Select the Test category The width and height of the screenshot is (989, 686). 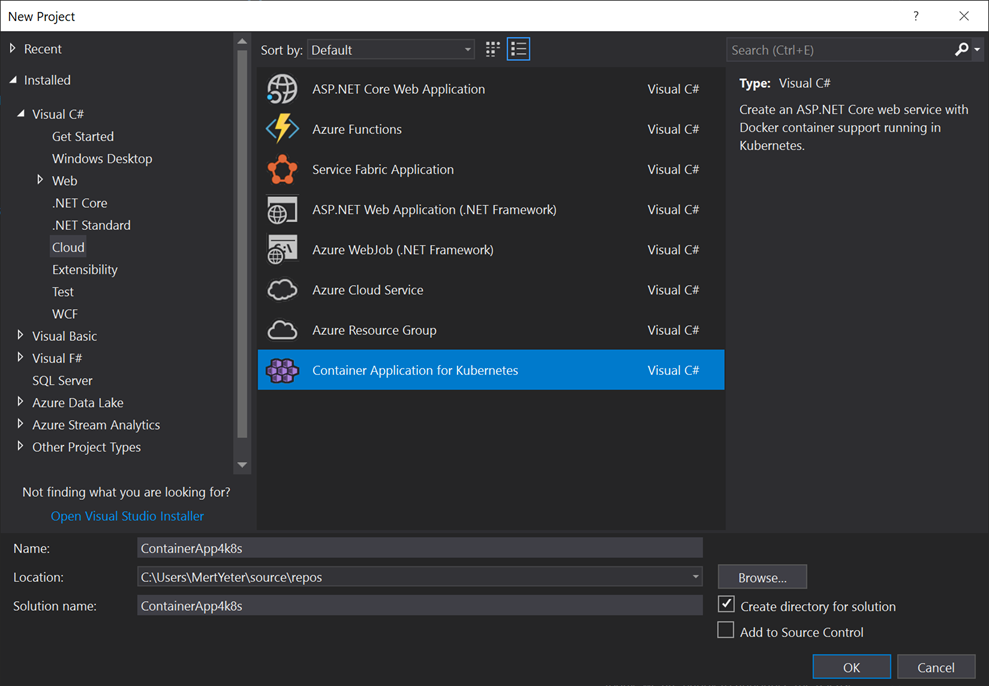pyautogui.click(x=62, y=291)
